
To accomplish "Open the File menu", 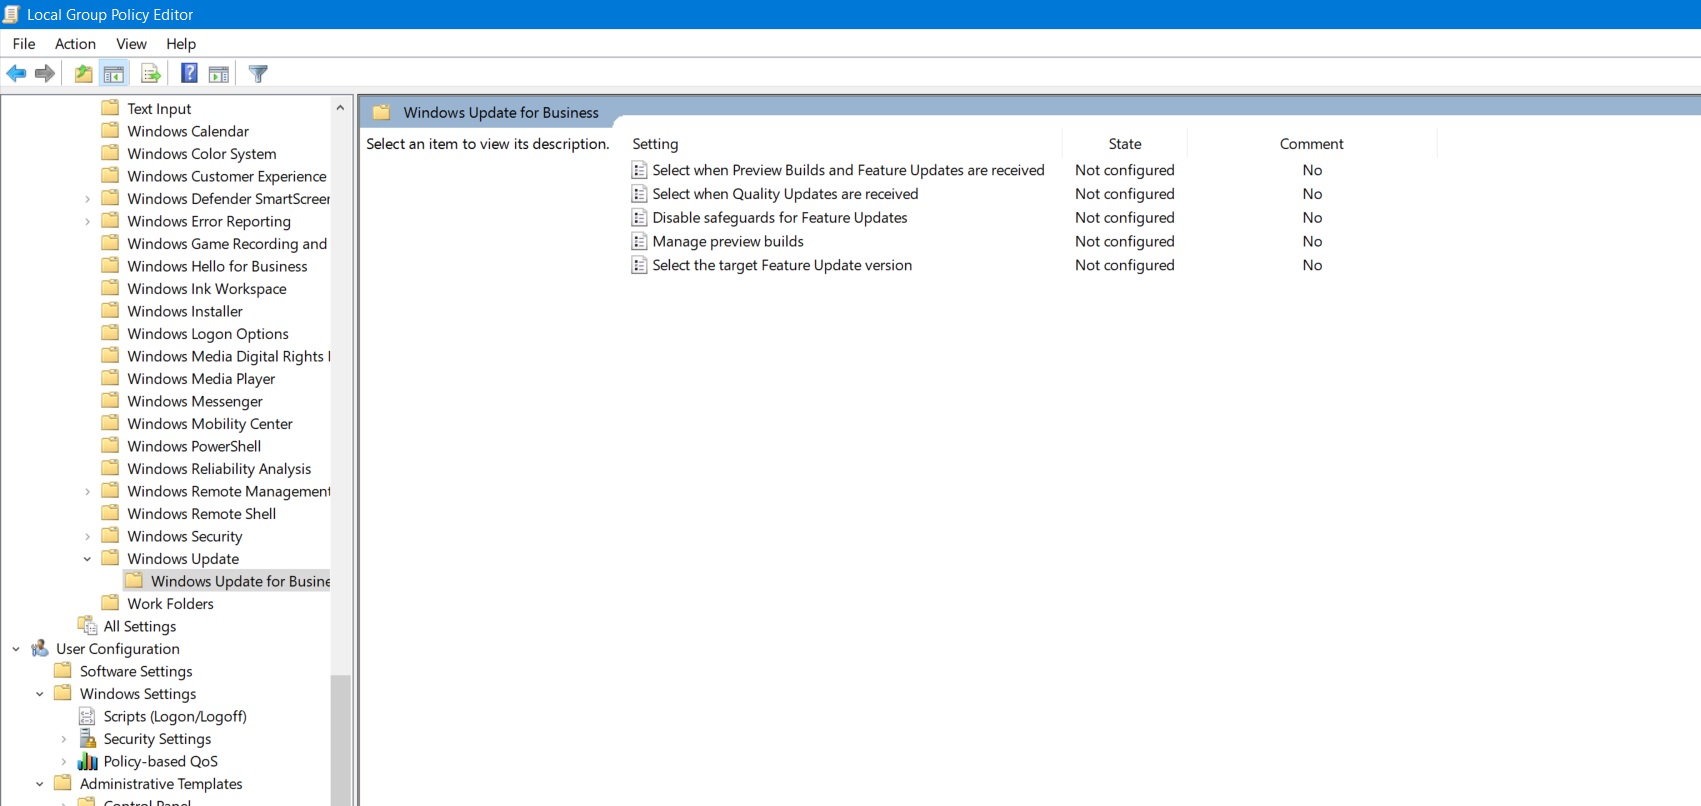I will pyautogui.click(x=24, y=44).
